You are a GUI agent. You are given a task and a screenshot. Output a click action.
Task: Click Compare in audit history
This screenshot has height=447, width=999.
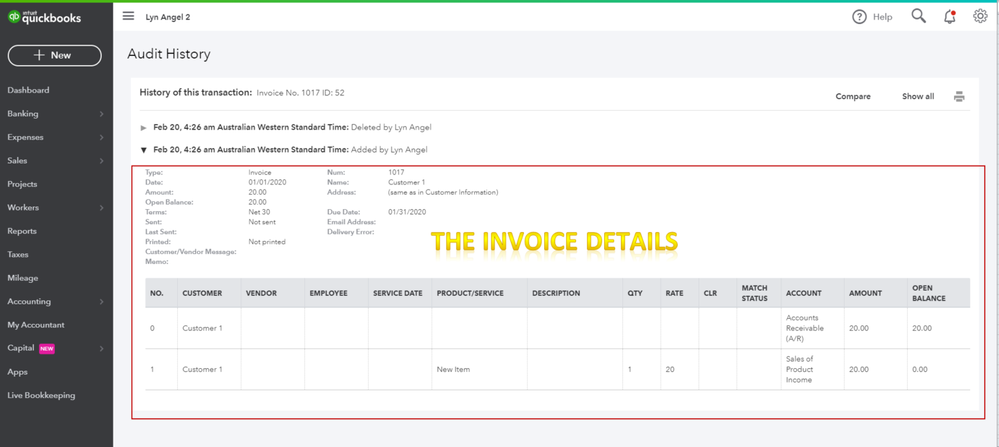point(853,97)
